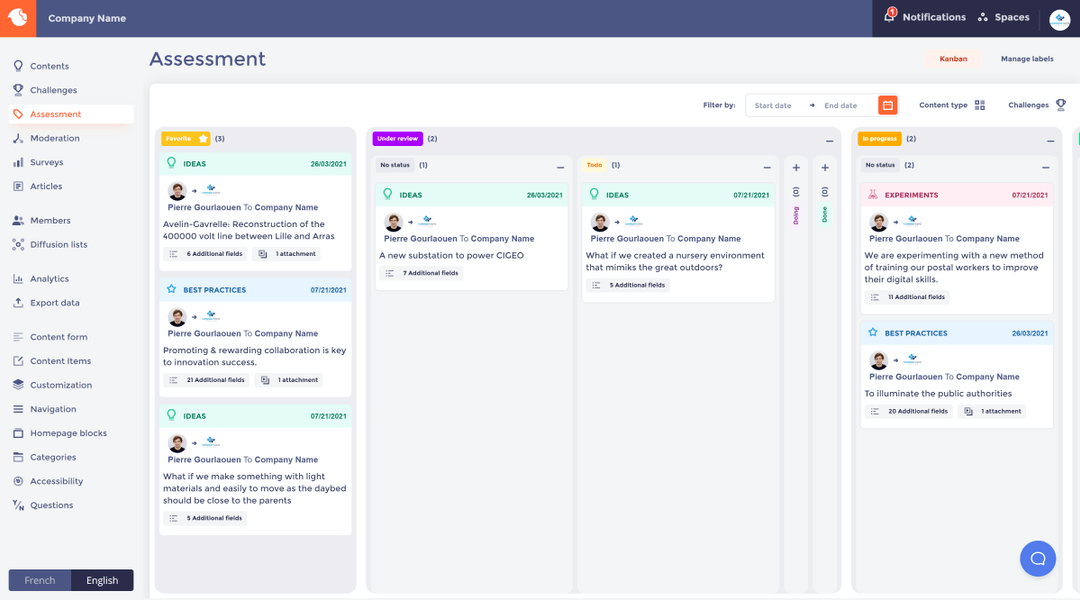
Task: Open the calendar date picker in the filter bar
Action: [888, 105]
